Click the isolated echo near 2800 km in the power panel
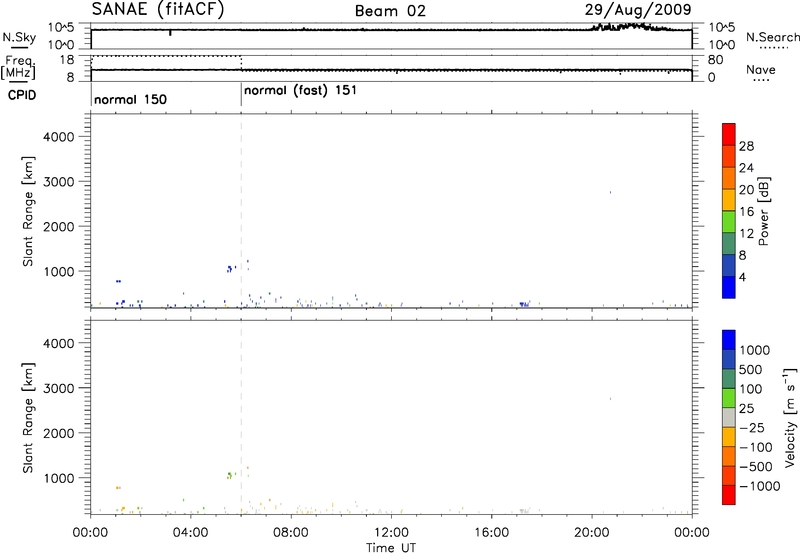The height and width of the screenshot is (554, 800). pyautogui.click(x=610, y=192)
